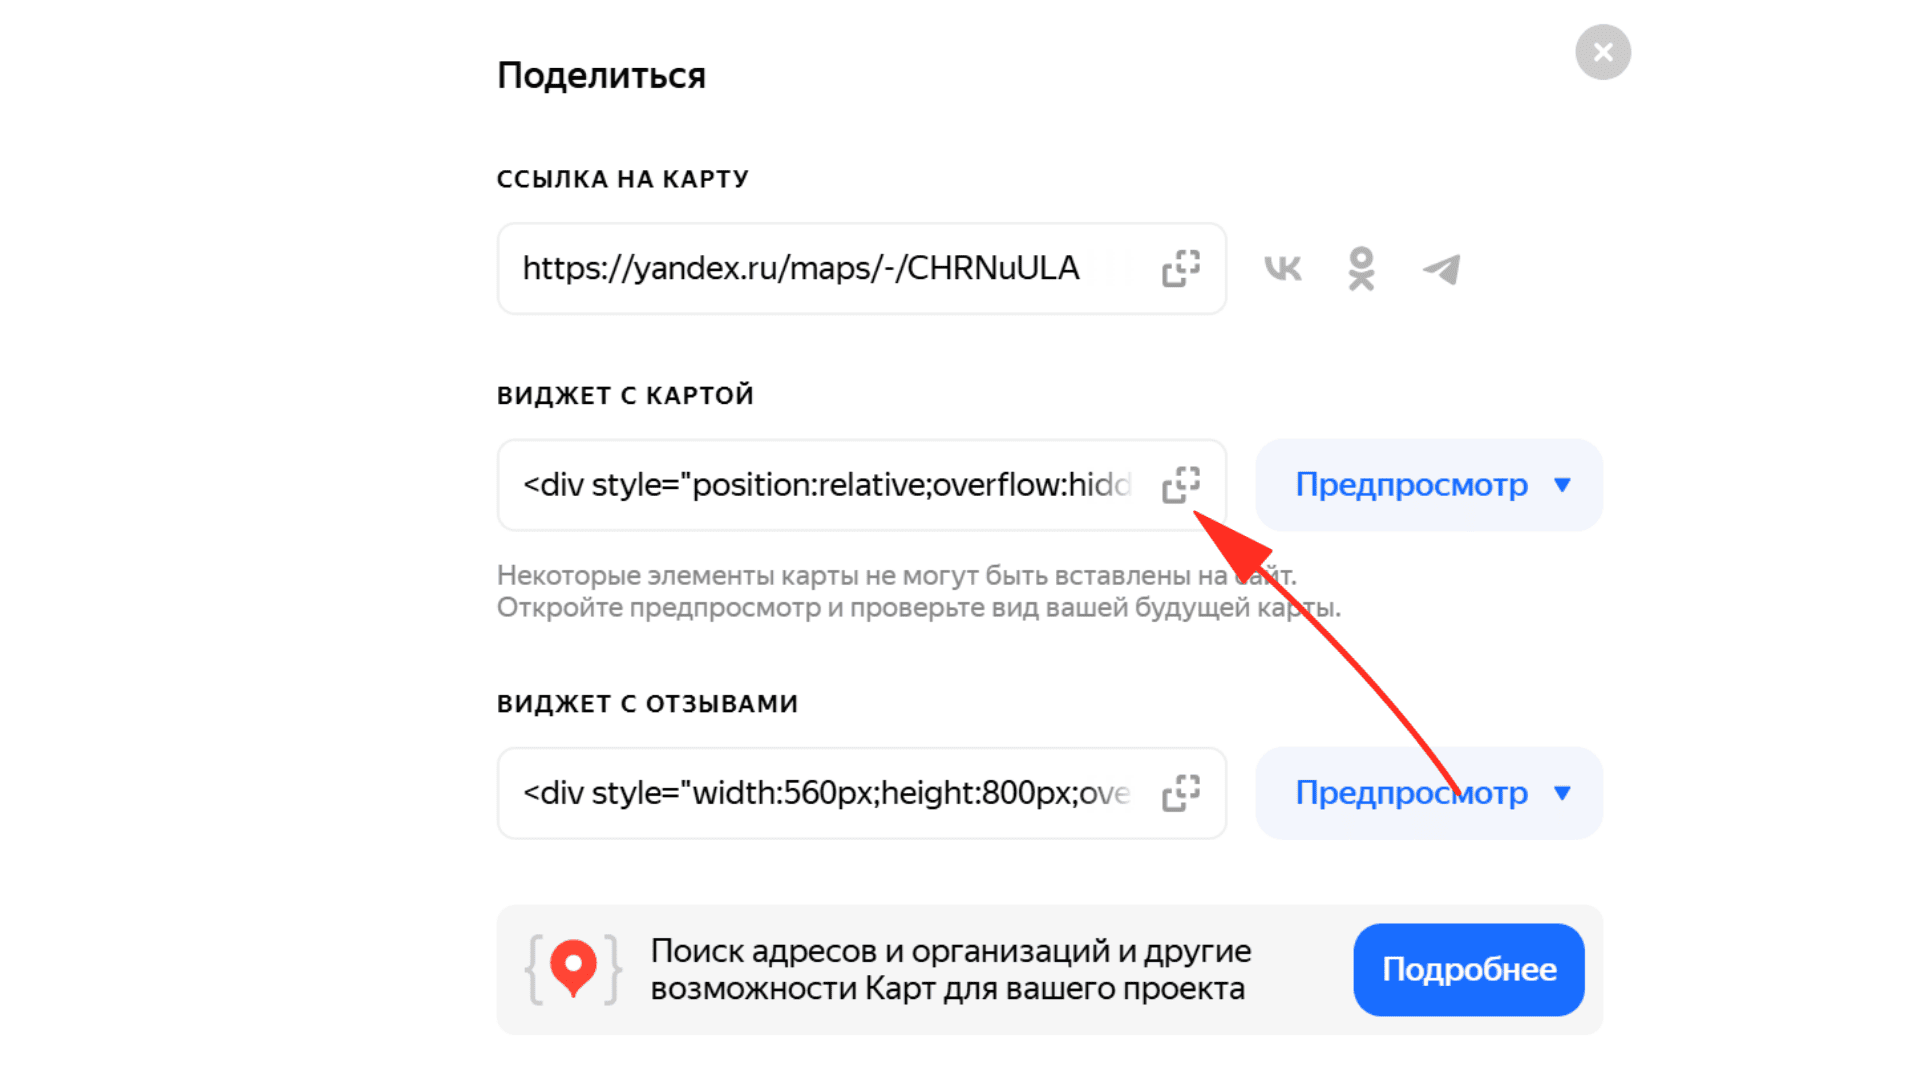Share the map link to Odnoklassniki
1920x1080 pixels.
tap(1361, 269)
